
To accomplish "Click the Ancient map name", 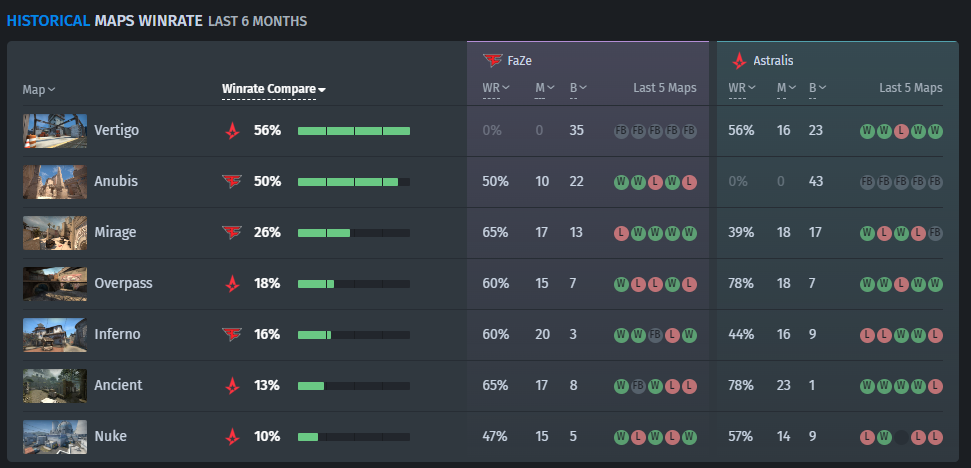I will click(118, 385).
